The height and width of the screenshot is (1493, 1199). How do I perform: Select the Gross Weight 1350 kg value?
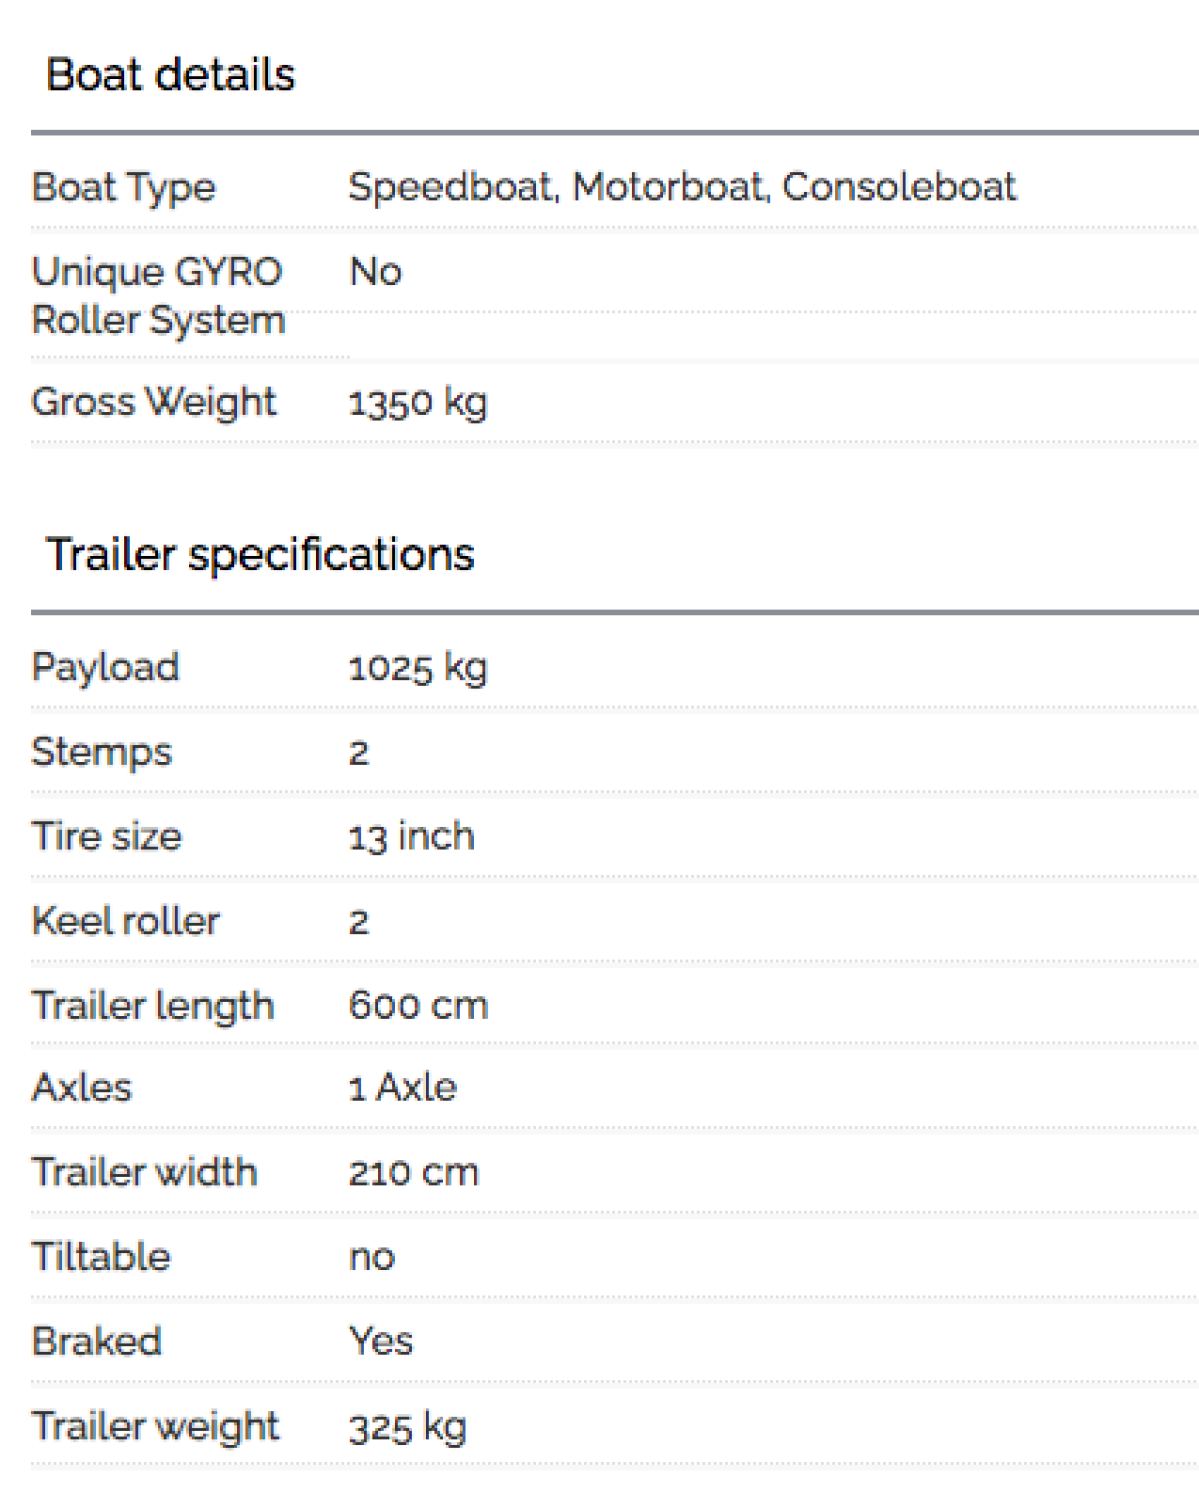(418, 403)
